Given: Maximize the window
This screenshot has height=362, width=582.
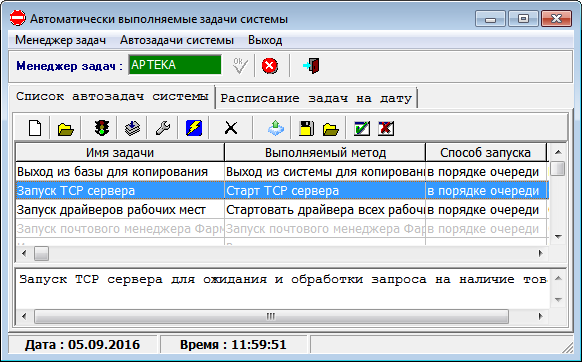Looking at the screenshot, I should point(523,18).
